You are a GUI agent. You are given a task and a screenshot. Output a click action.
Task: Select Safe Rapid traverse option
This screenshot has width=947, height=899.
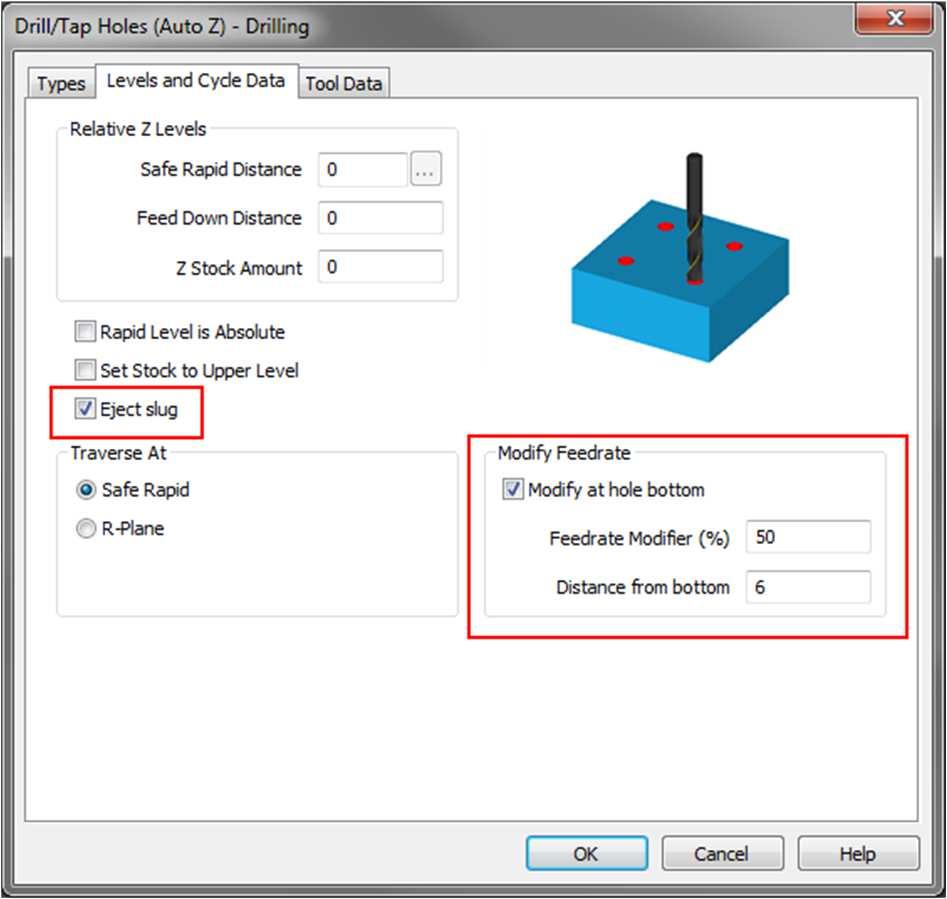(86, 490)
